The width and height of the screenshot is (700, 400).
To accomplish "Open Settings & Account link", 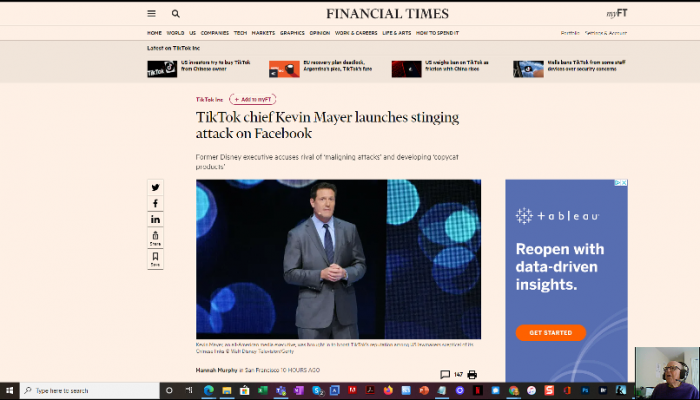I will click(x=606, y=33).
